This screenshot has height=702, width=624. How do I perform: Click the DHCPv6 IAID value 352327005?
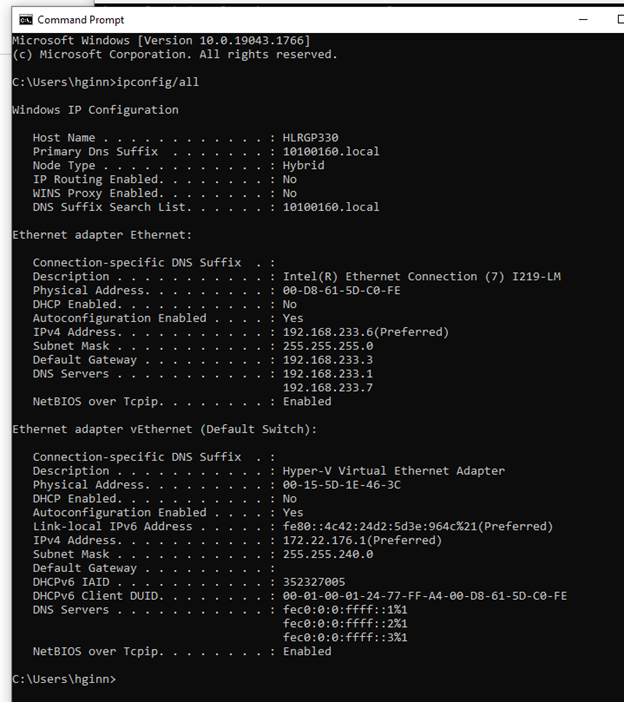pyautogui.click(x=314, y=582)
